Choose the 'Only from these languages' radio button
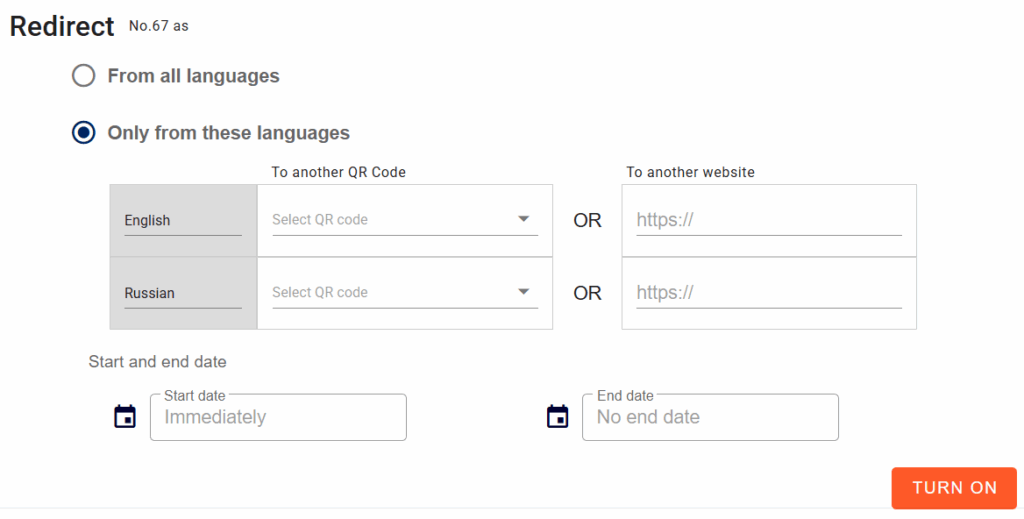The height and width of the screenshot is (519, 1024). click(x=84, y=133)
